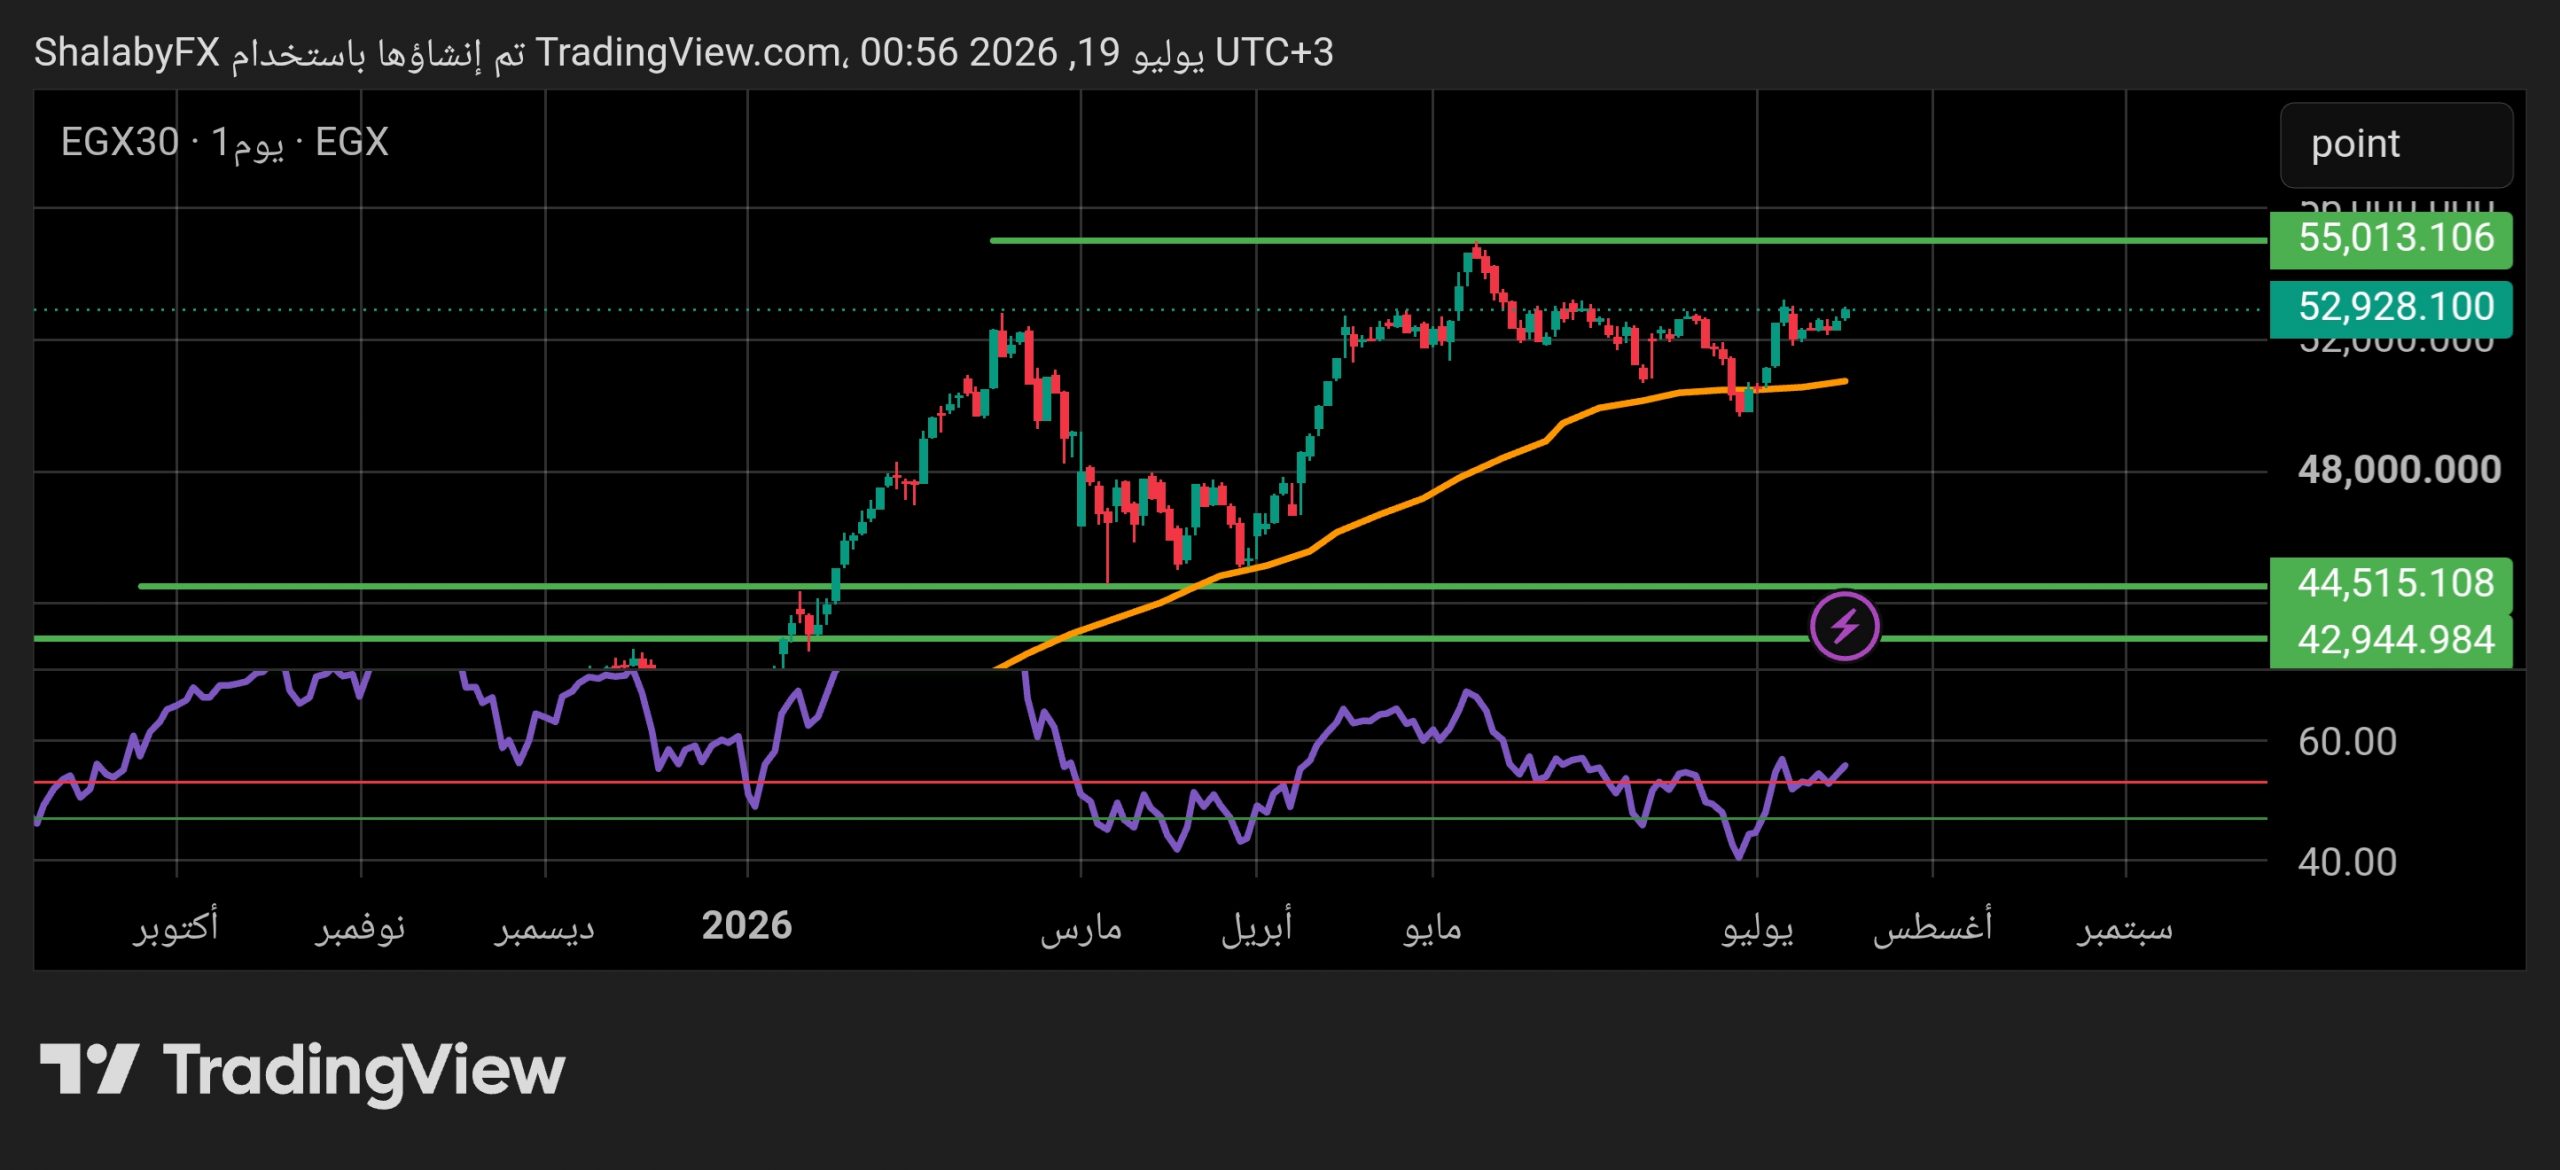Click the مايو month label on time axis
Viewport: 2560px width, 1170px height.
click(x=1433, y=929)
